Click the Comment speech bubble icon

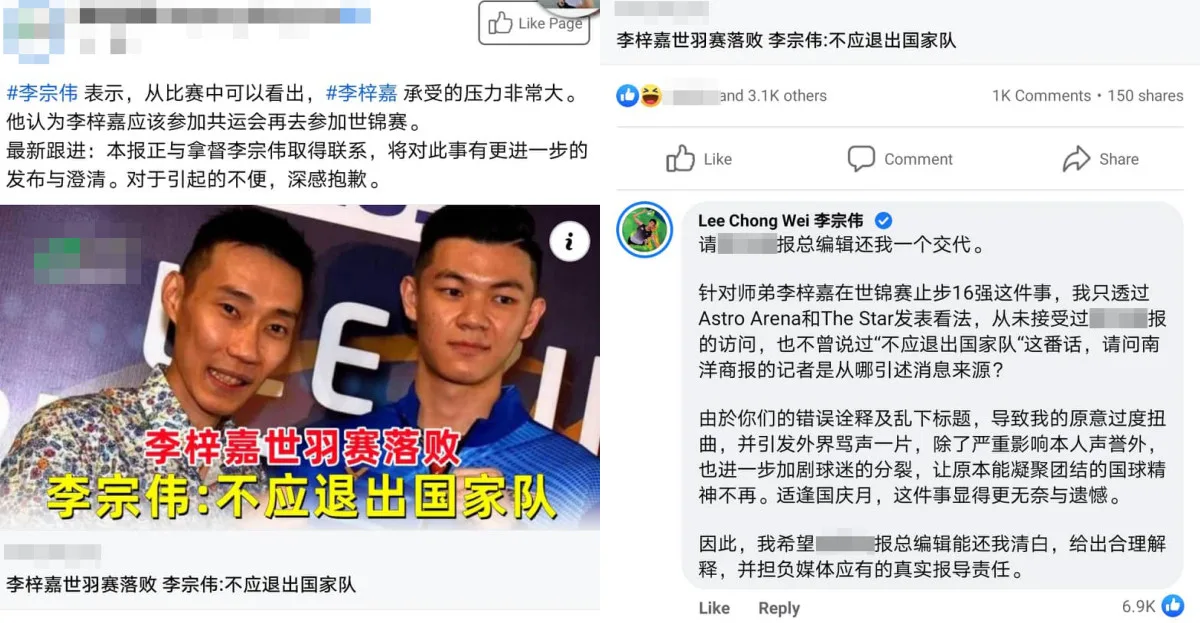click(x=861, y=159)
